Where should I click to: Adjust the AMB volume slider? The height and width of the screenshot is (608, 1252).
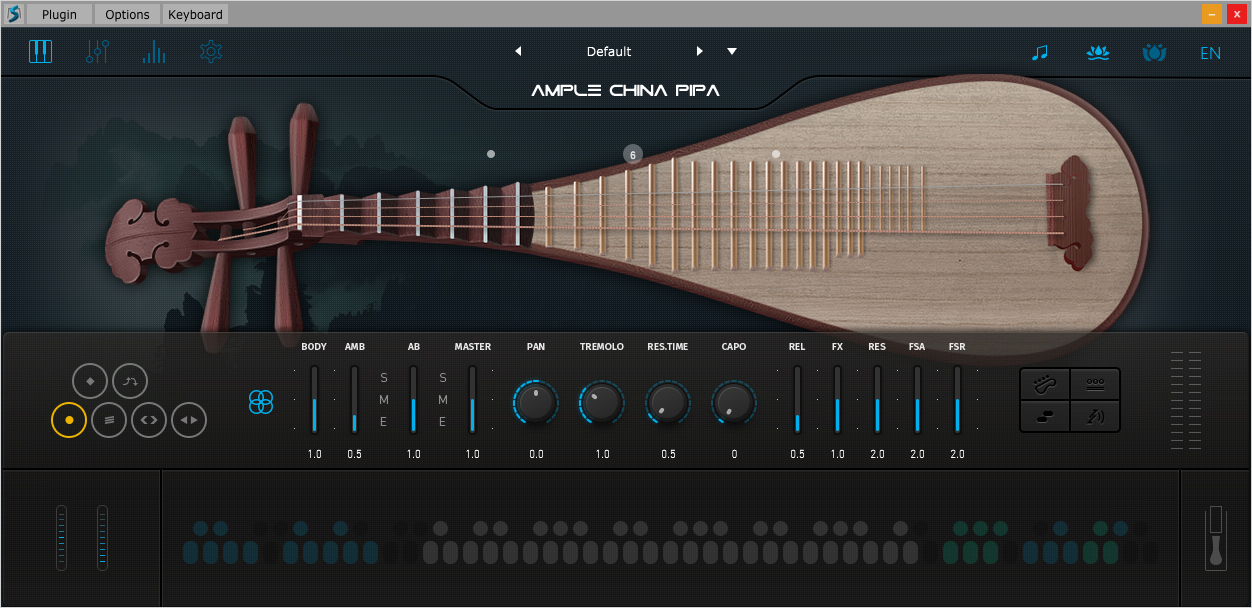coord(354,399)
